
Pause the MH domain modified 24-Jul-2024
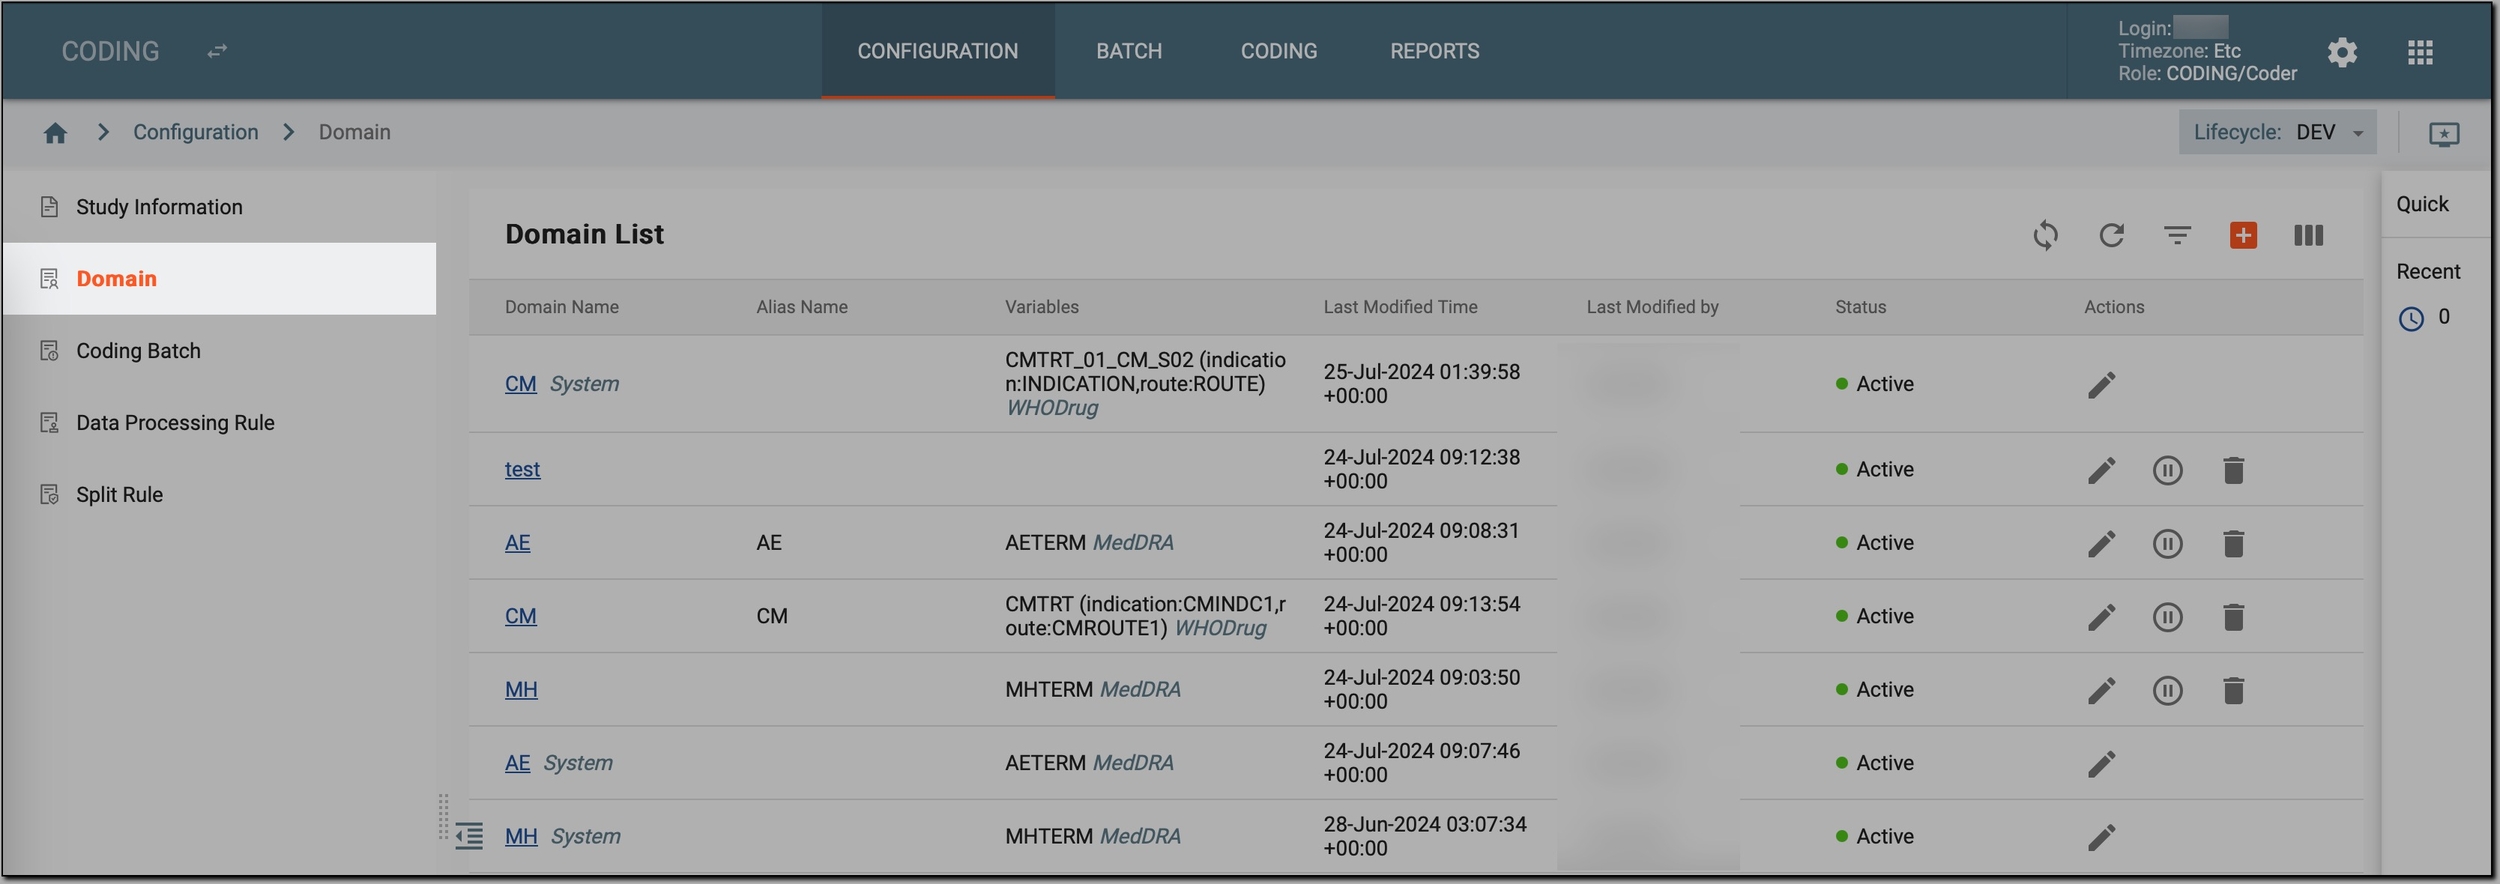(2167, 690)
